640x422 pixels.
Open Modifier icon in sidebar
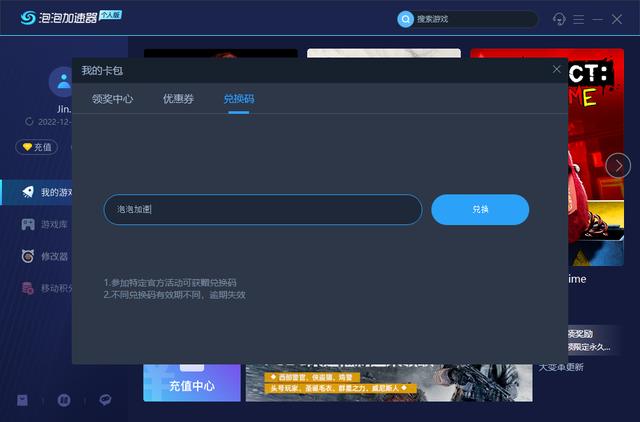(x=28, y=256)
